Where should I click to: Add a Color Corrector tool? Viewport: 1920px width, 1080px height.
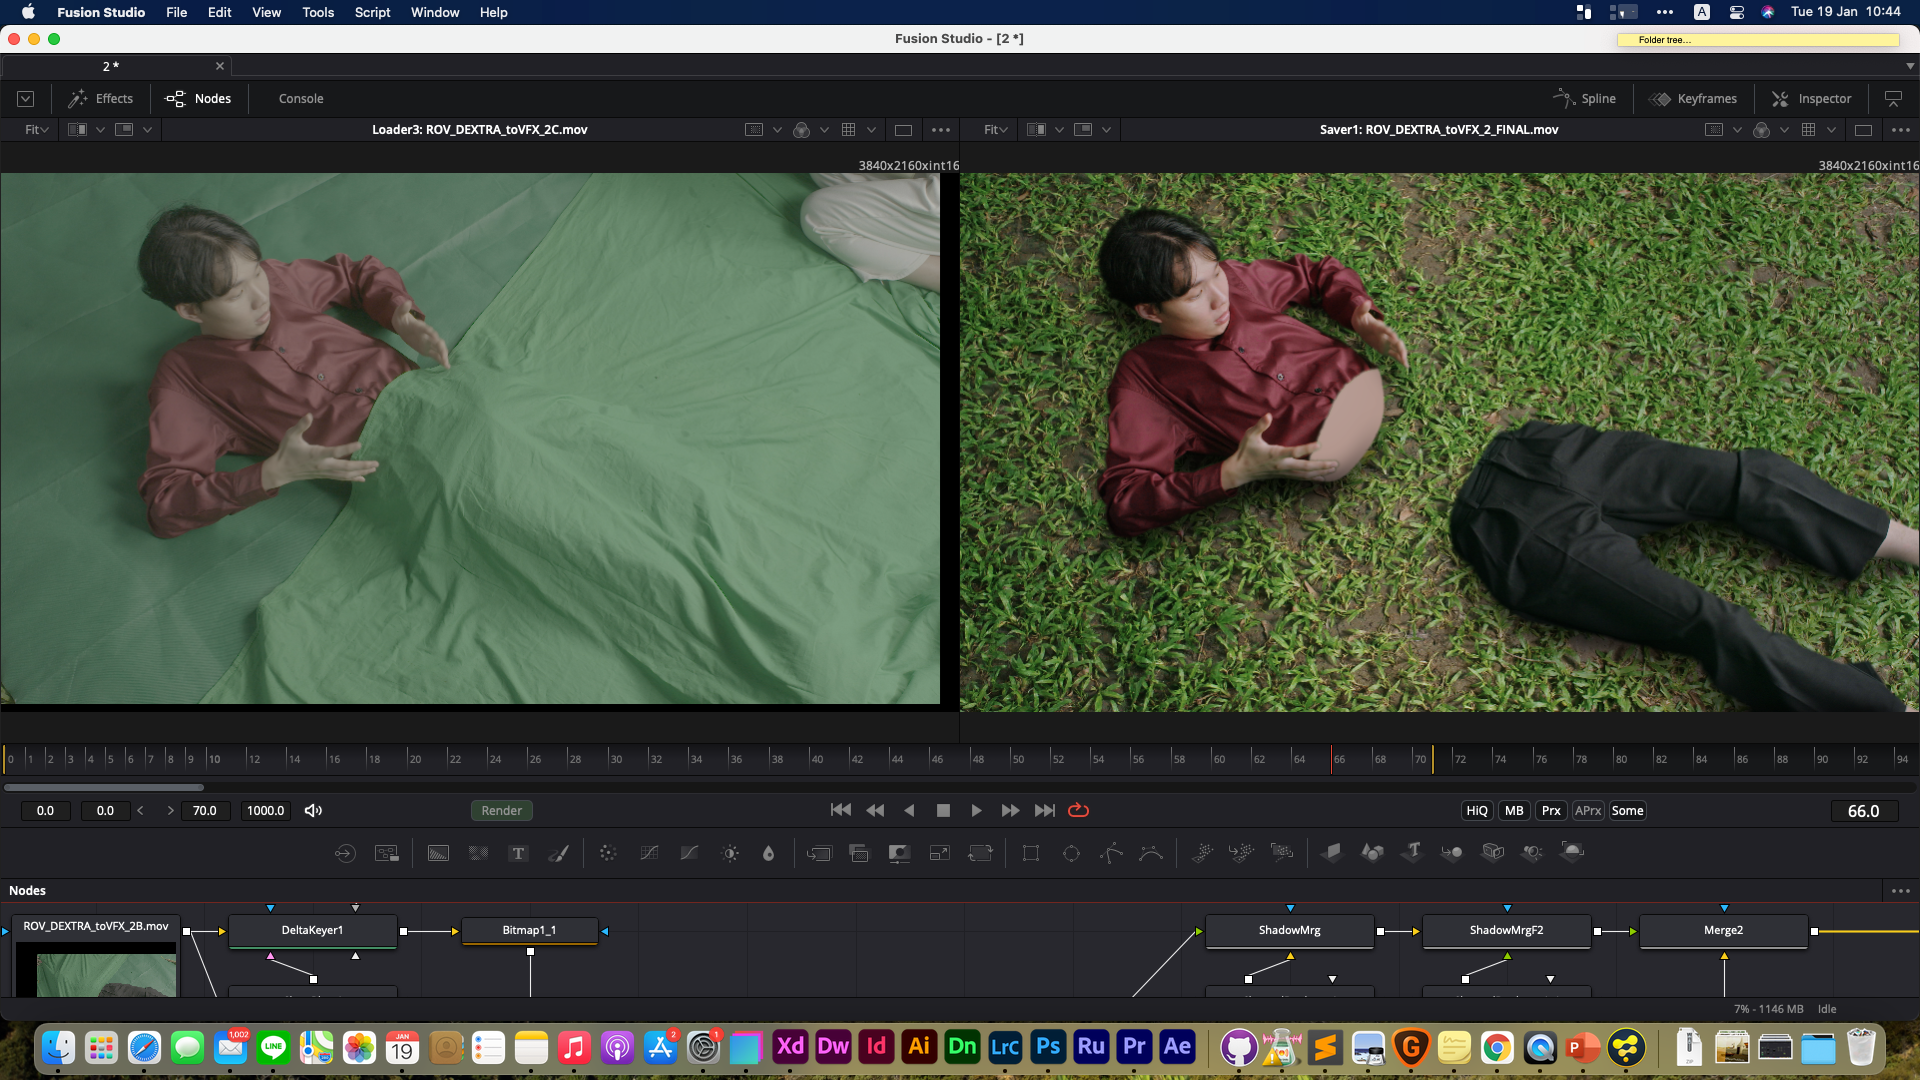coord(608,853)
